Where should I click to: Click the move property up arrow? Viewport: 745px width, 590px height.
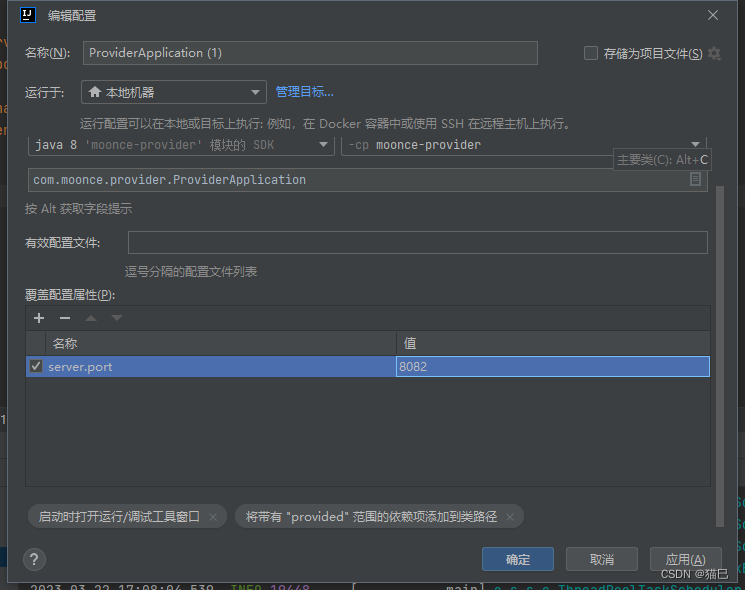click(91, 318)
